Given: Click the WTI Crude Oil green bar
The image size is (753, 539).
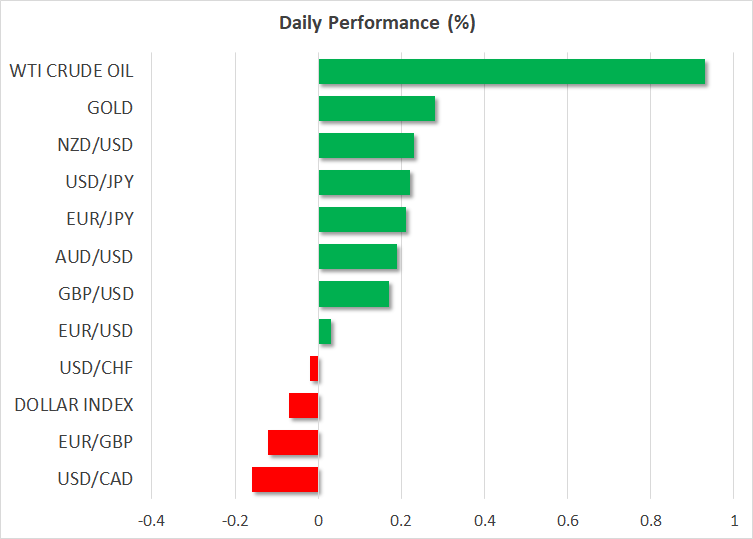Looking at the screenshot, I should pyautogui.click(x=511, y=72).
